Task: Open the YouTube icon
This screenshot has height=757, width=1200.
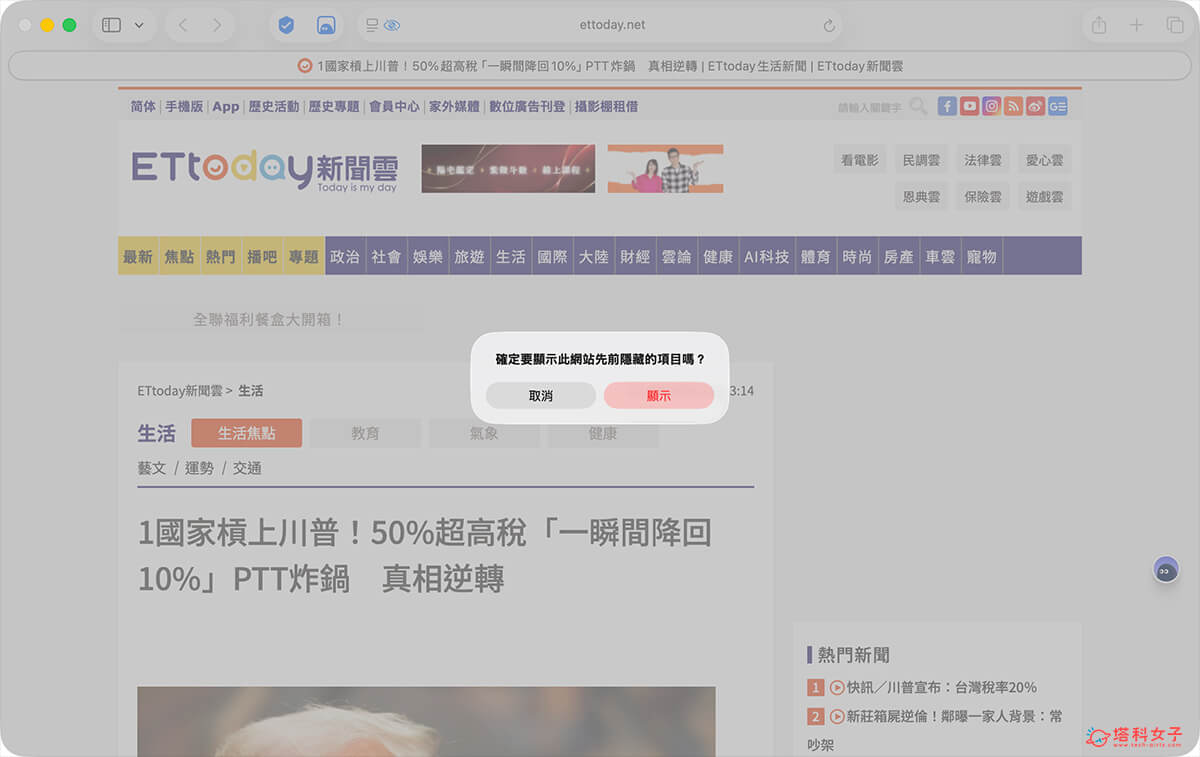Action: point(969,106)
